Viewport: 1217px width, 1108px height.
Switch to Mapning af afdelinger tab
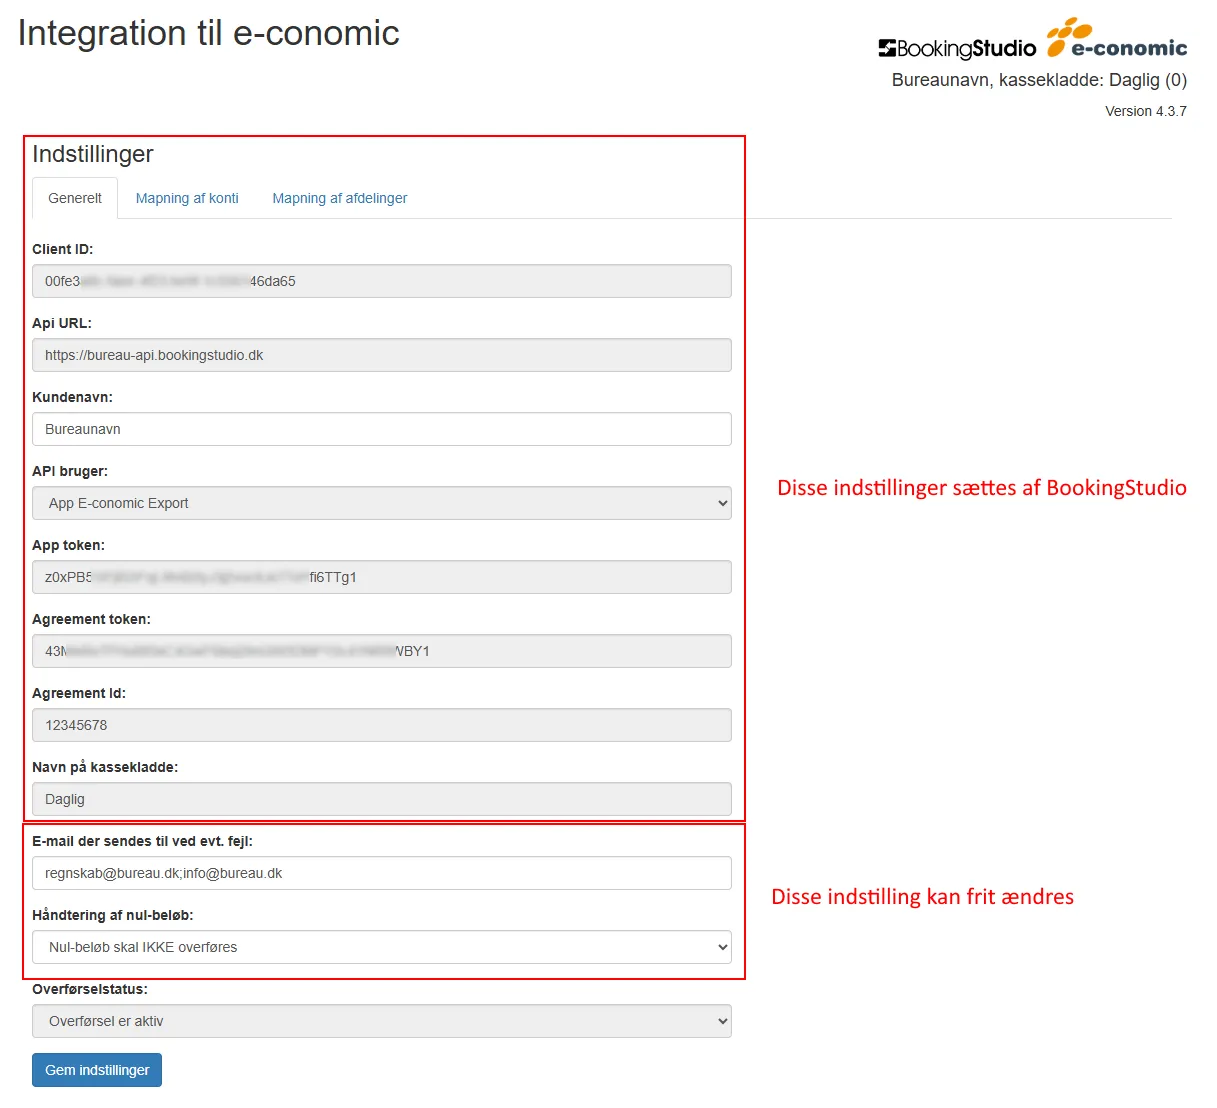tap(339, 198)
